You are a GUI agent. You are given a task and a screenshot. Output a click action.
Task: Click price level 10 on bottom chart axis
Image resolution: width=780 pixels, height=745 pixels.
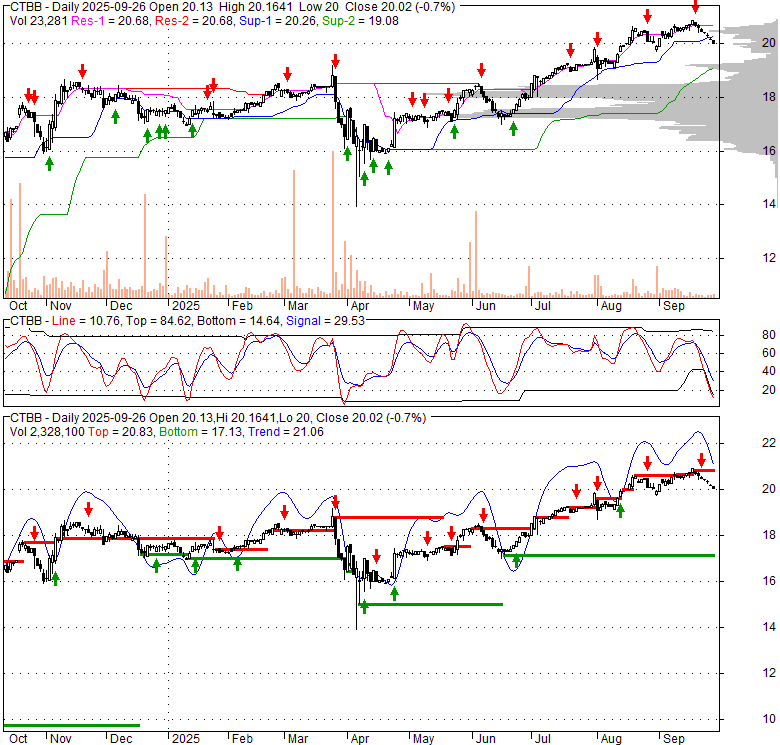coord(769,719)
